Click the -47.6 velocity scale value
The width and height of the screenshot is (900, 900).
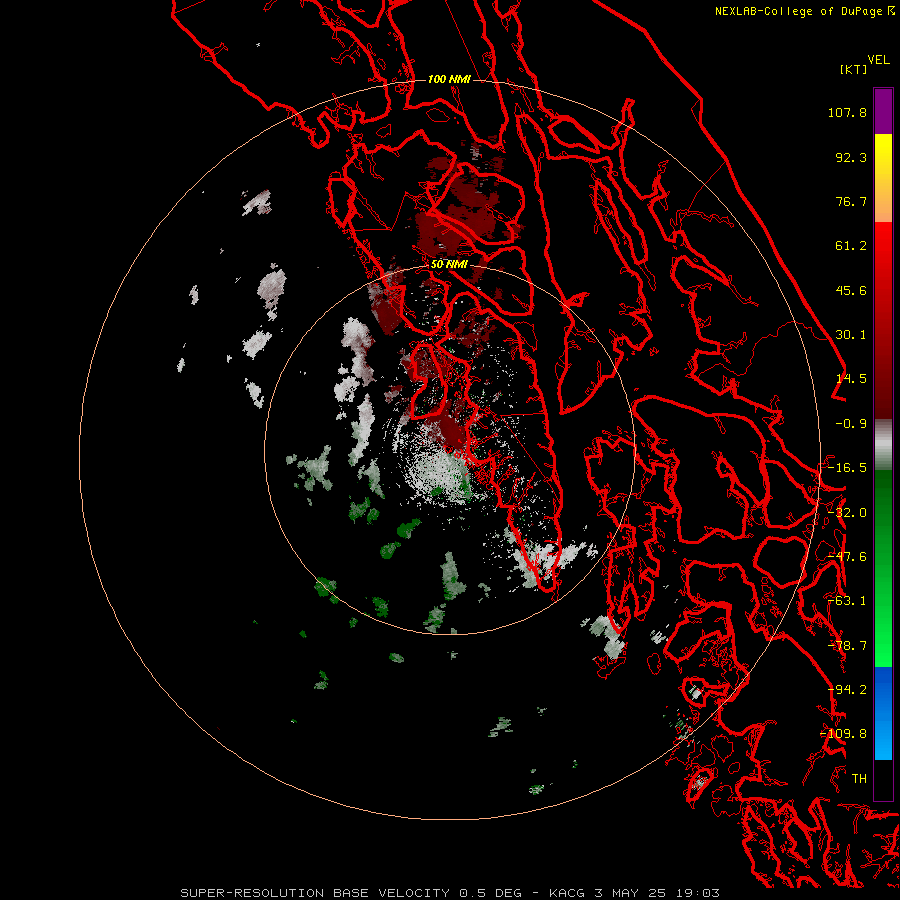[x=847, y=557]
